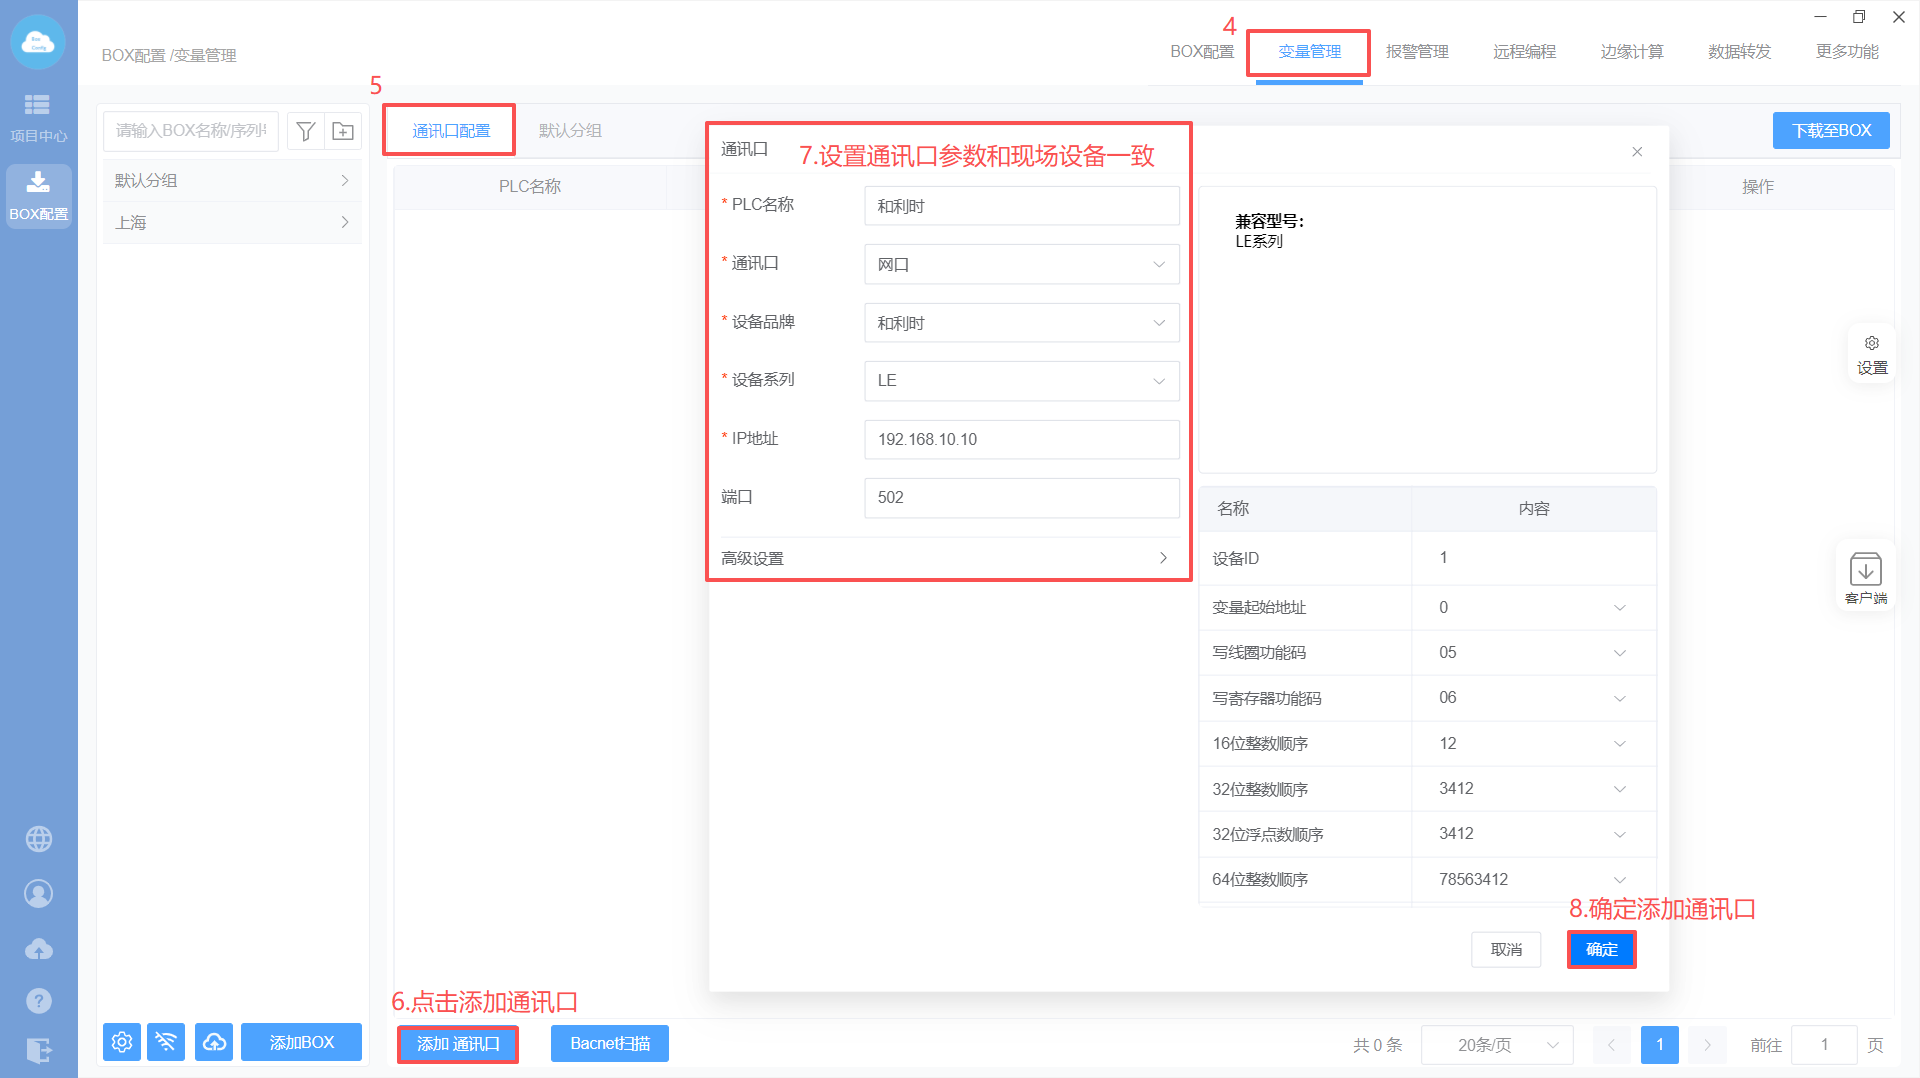
Task: Open the gear settings icon at bottom-left
Action: point(122,1042)
